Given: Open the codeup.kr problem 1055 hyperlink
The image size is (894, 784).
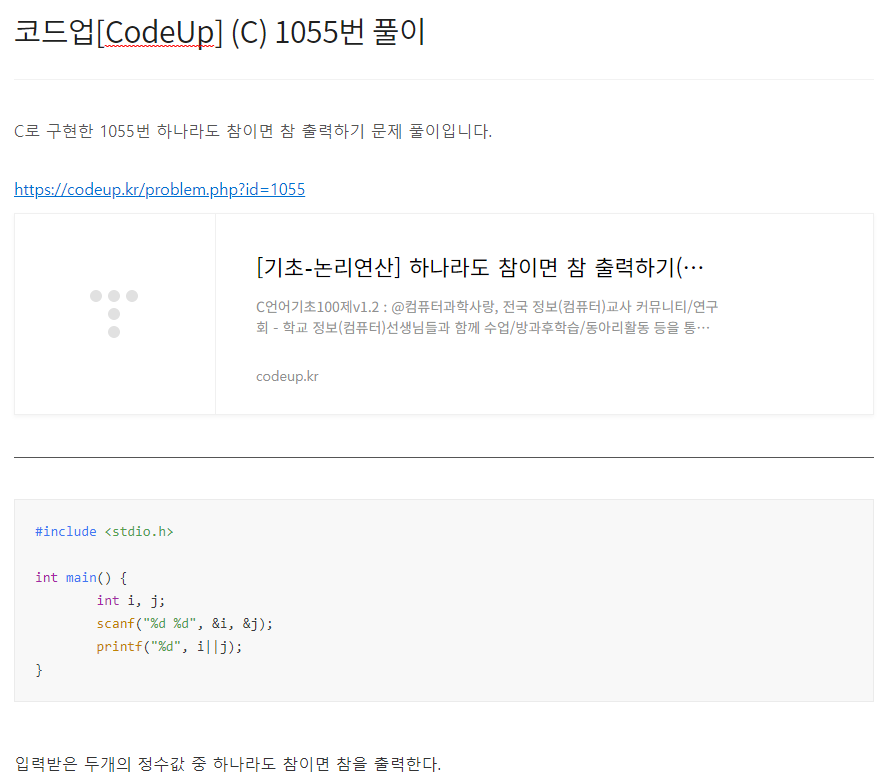Looking at the screenshot, I should pos(160,189).
